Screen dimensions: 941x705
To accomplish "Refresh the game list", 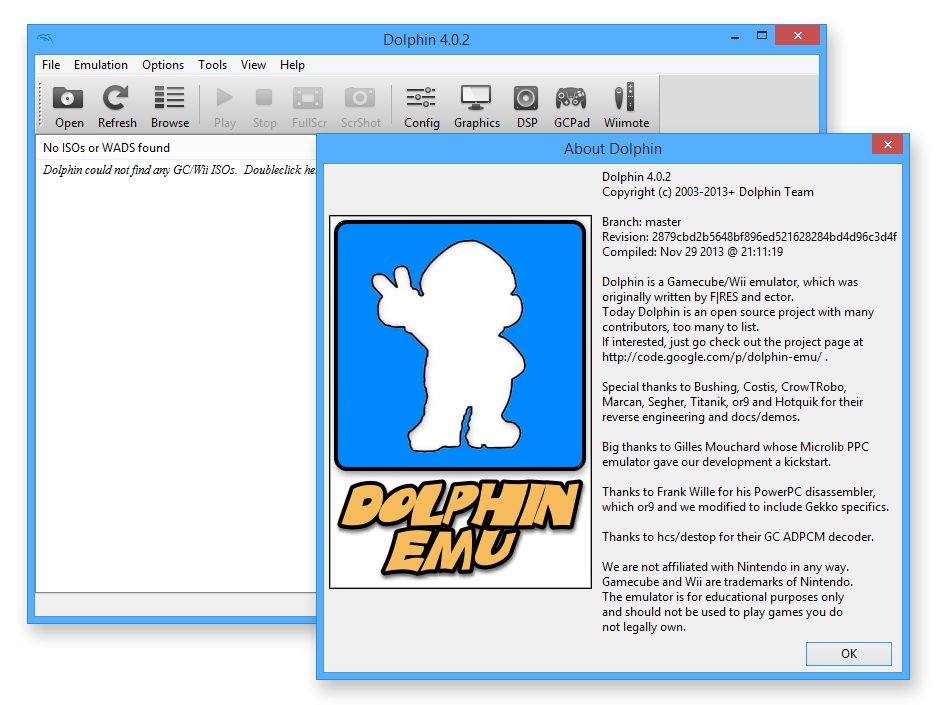I will [117, 106].
